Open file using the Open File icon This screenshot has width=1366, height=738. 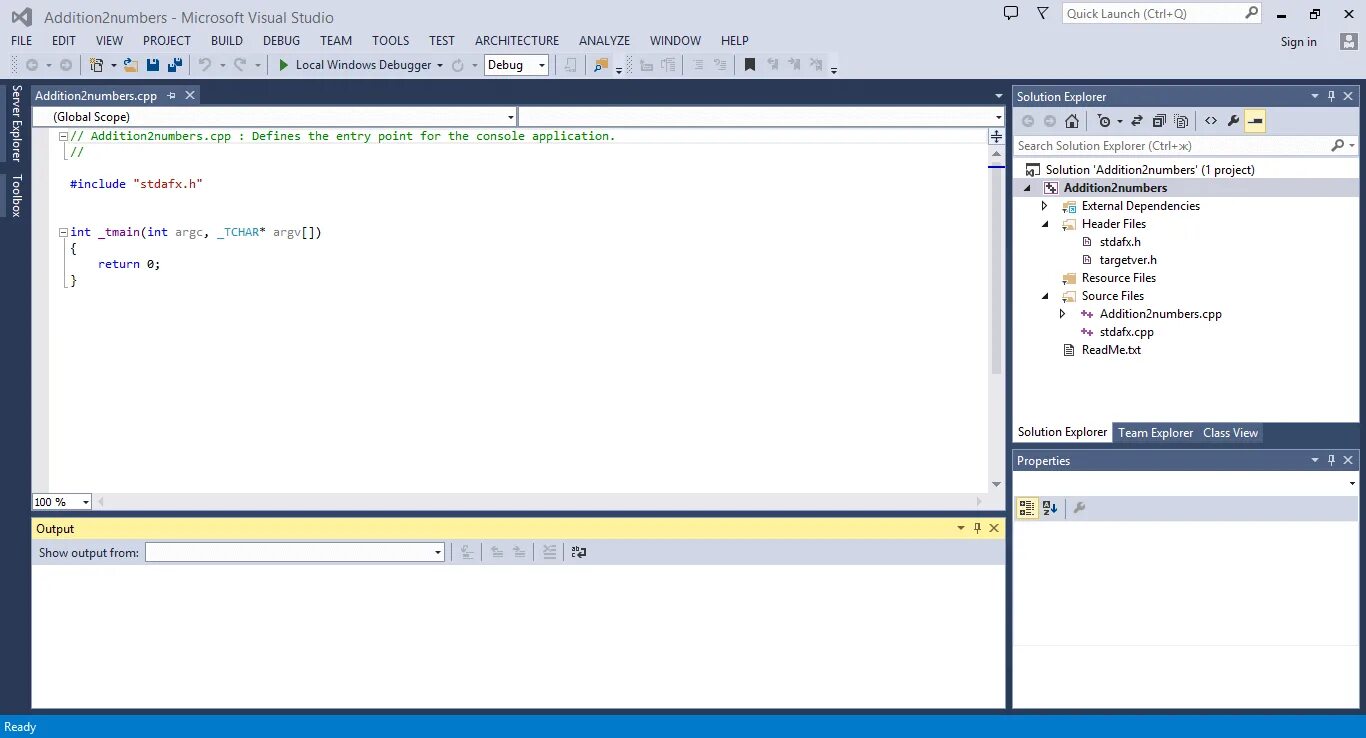click(130, 65)
